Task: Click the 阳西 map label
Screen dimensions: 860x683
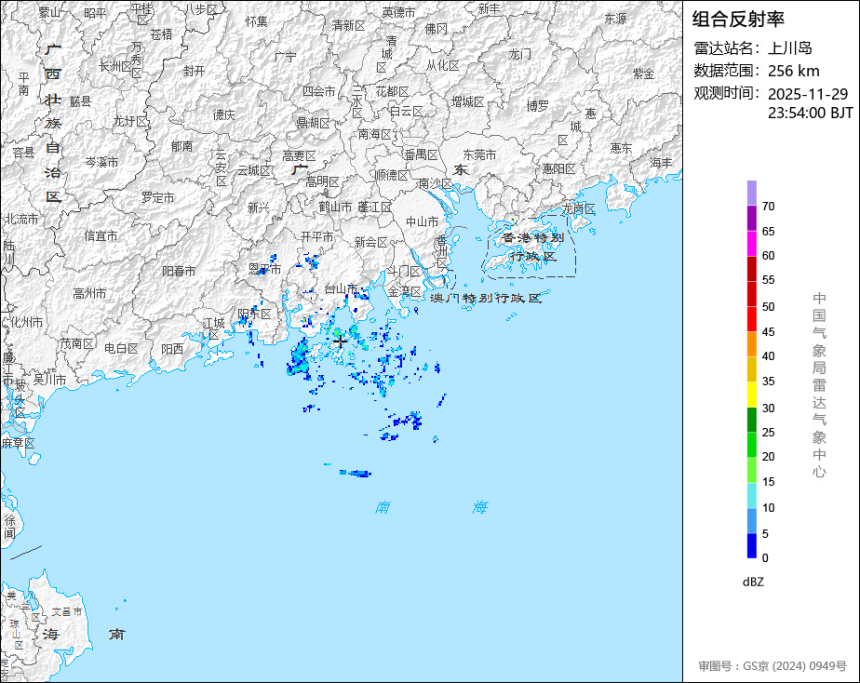Action: tap(172, 349)
